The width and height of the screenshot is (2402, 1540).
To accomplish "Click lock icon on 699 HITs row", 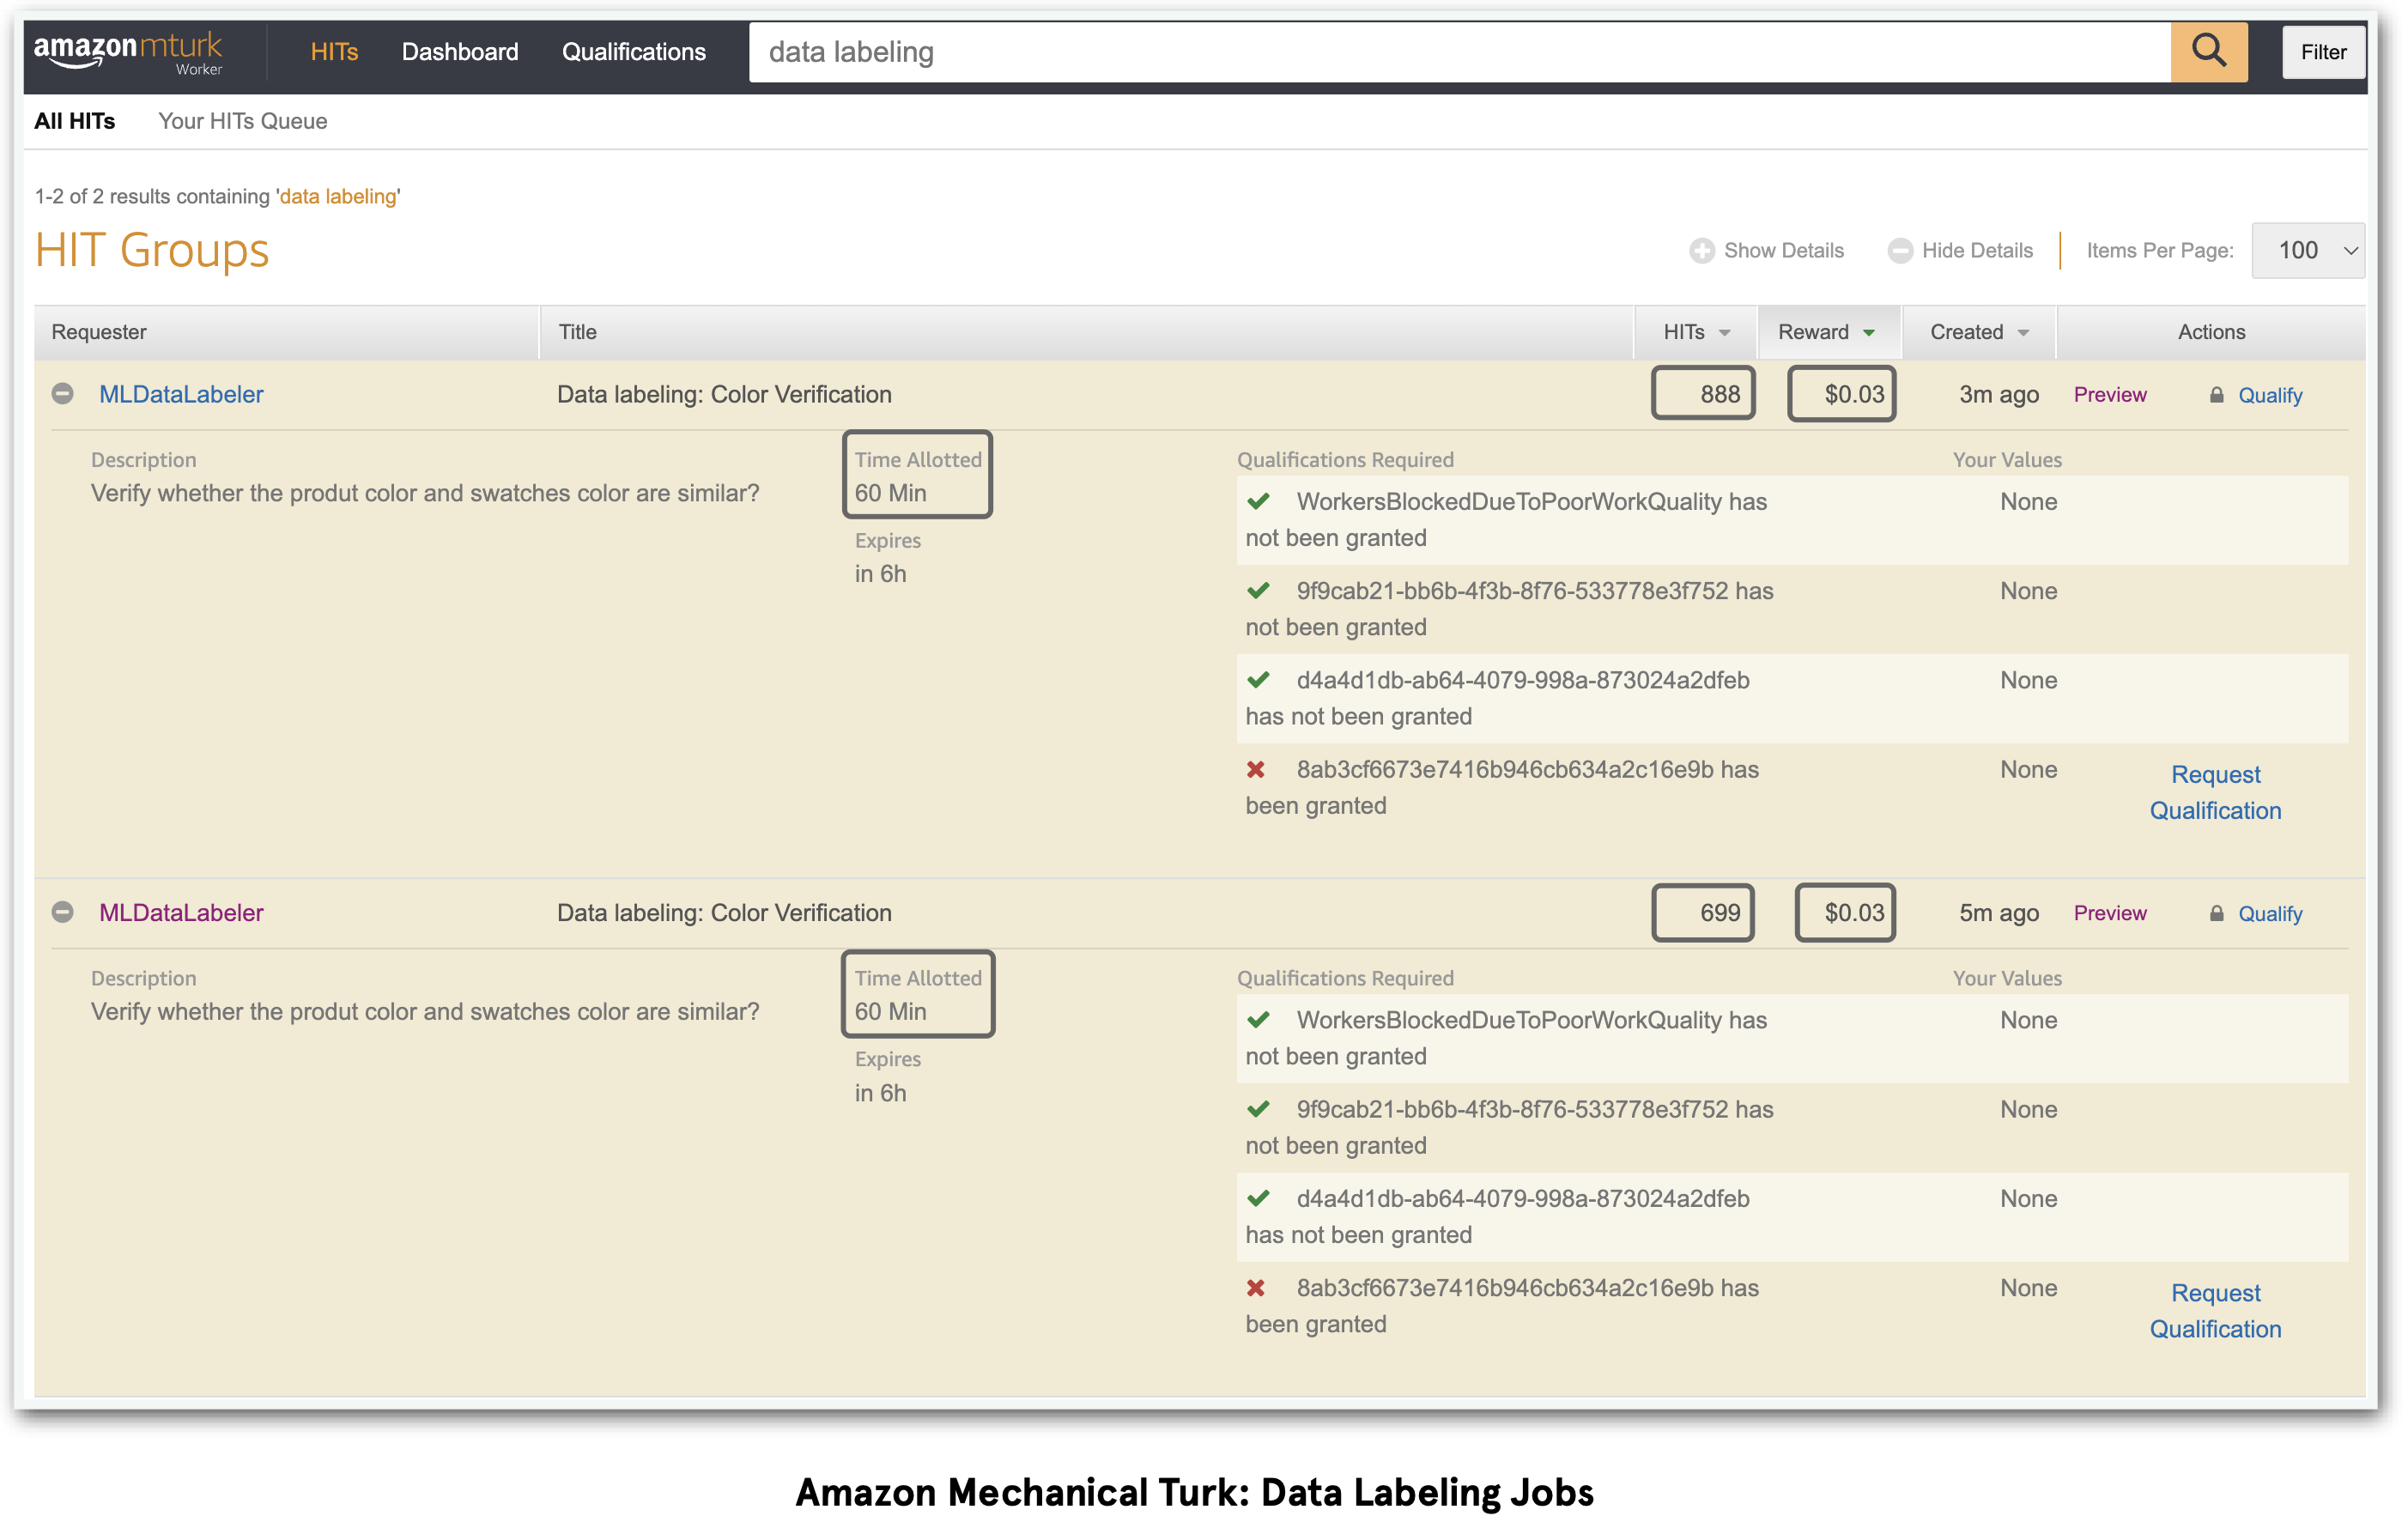I will pos(2216,913).
